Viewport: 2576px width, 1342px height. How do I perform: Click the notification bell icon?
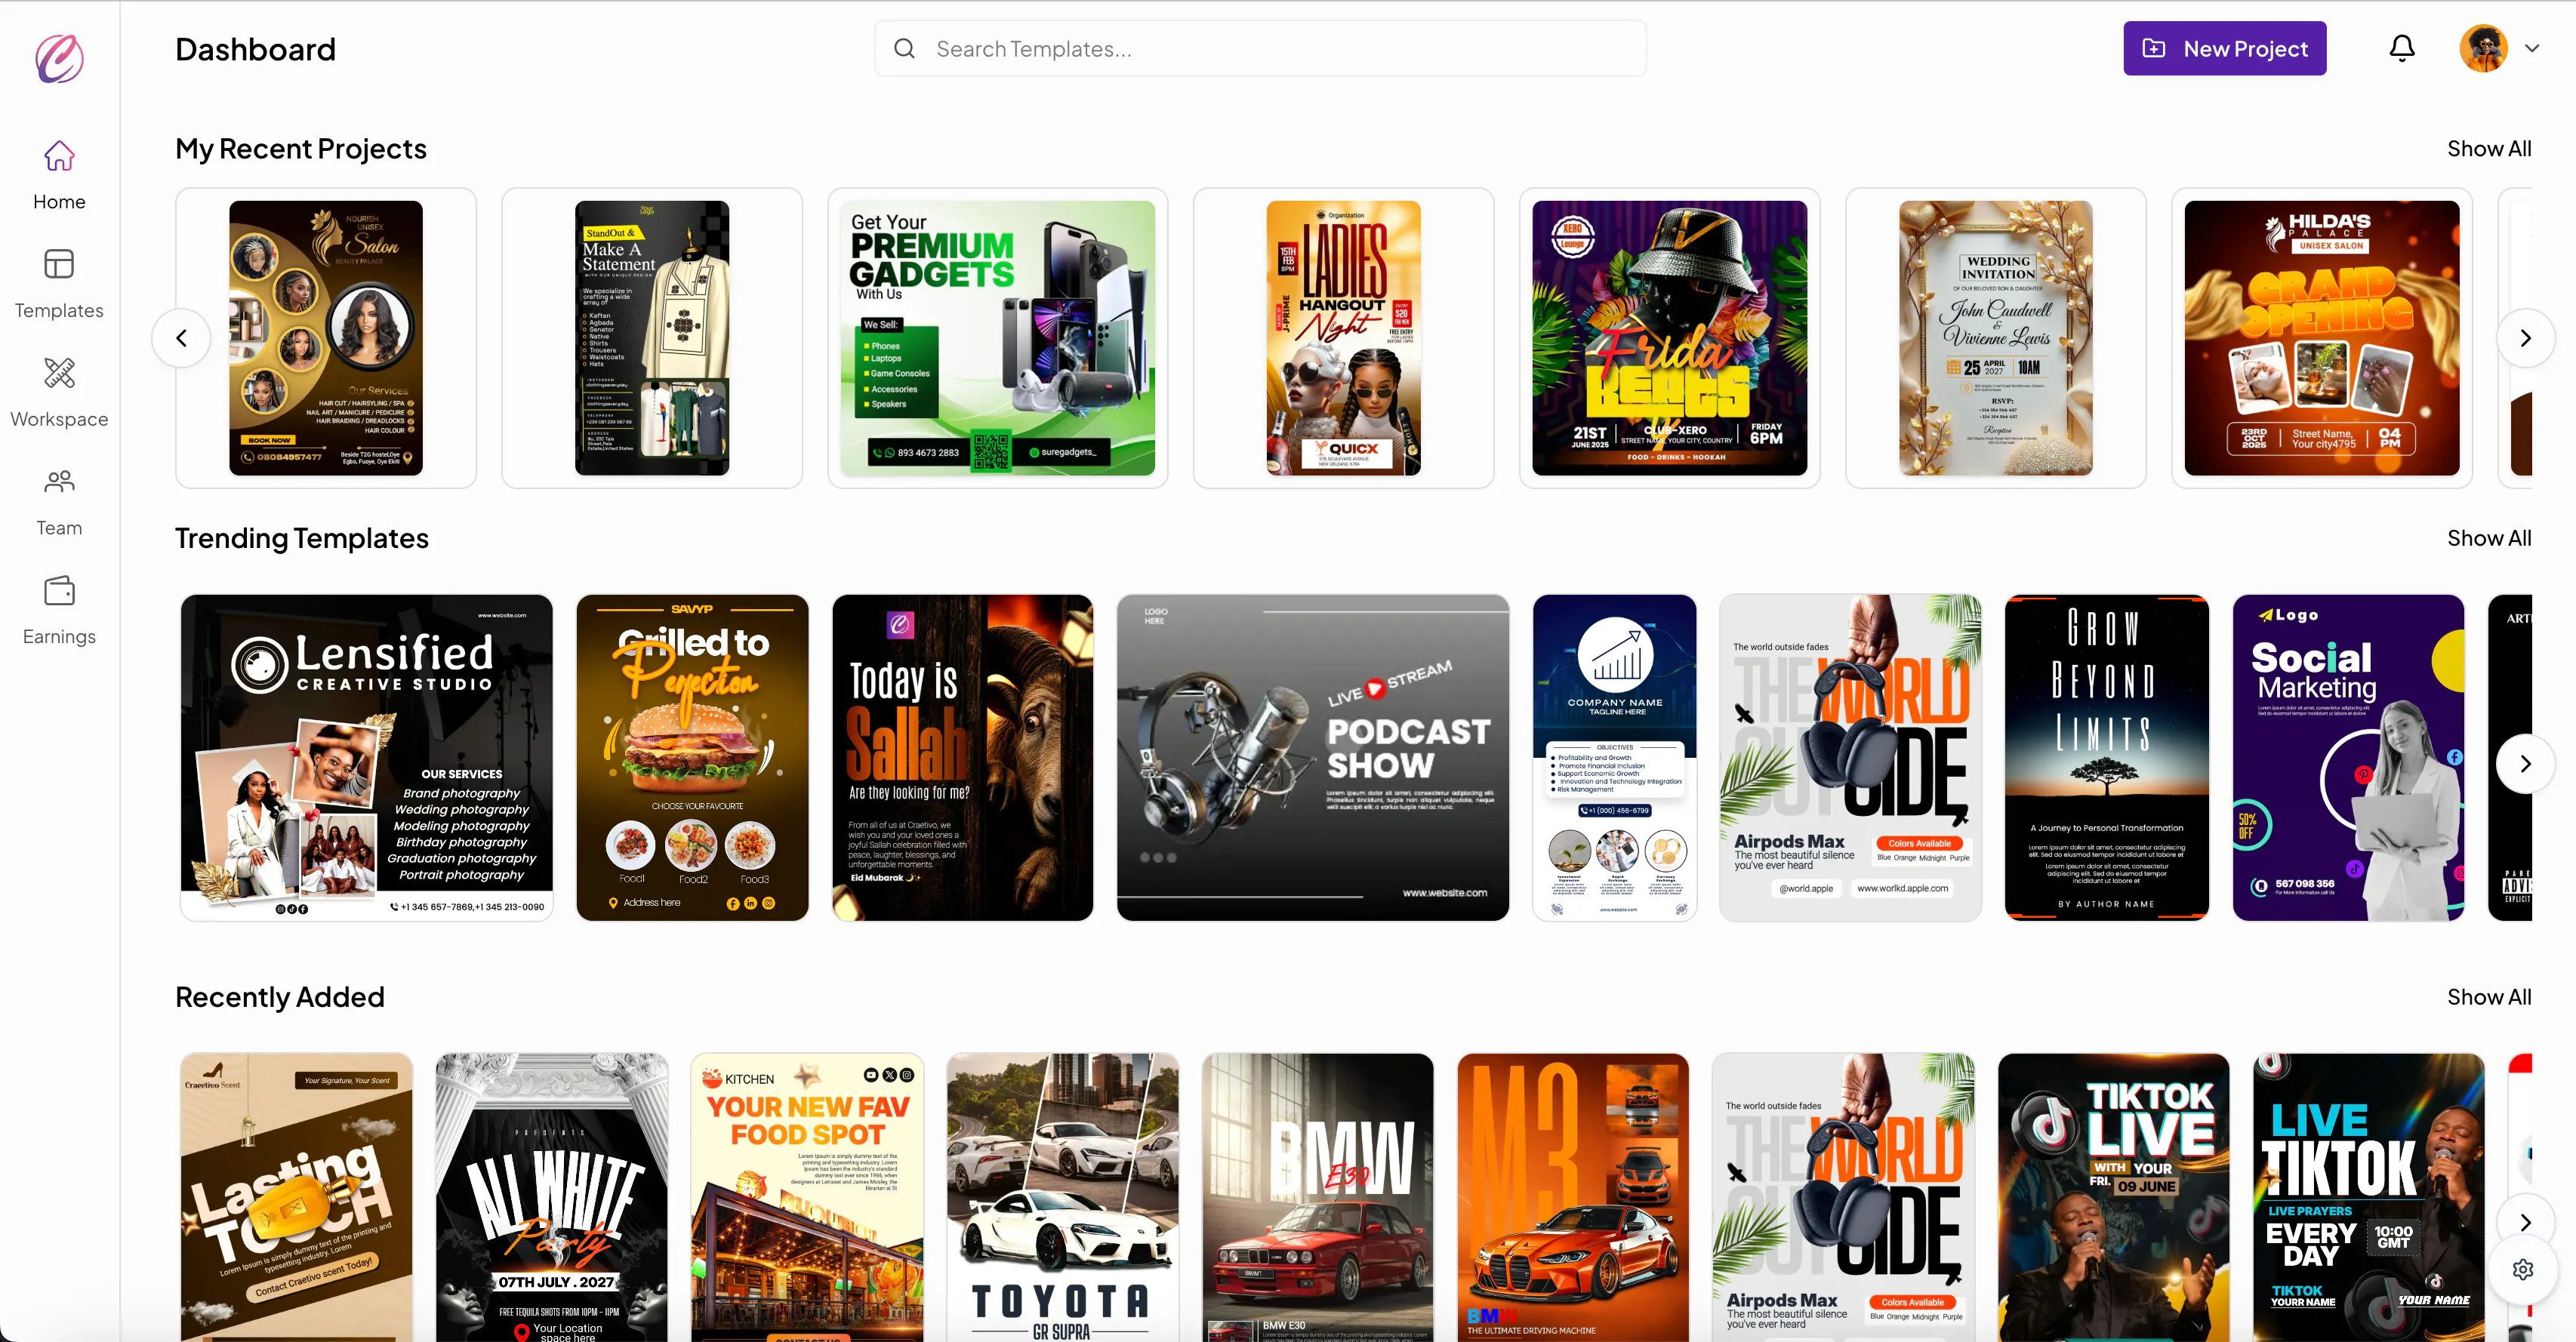(2401, 48)
